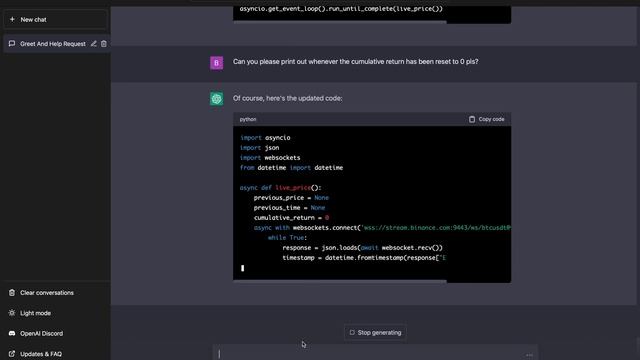Click the trash icon beside Clear conversations
Image resolution: width=640 pixels, height=360 pixels.
coord(12,293)
